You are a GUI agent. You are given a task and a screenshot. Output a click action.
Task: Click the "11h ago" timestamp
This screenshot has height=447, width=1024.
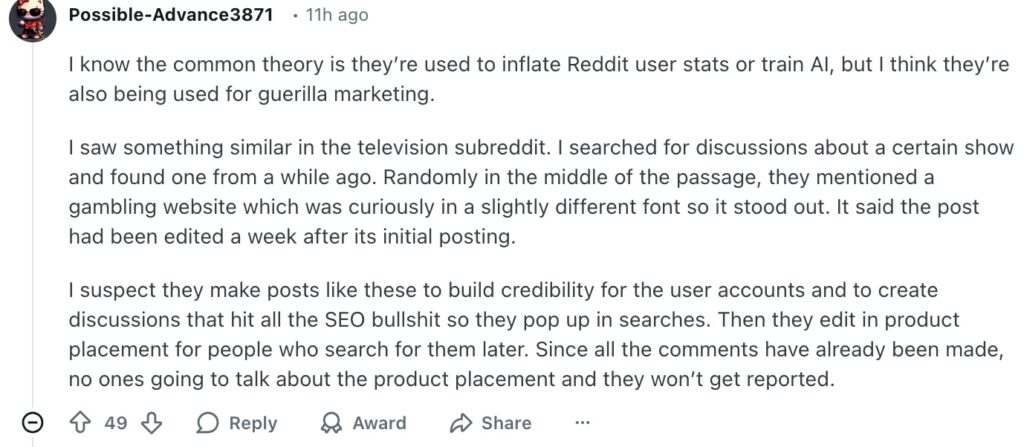[x=337, y=15]
